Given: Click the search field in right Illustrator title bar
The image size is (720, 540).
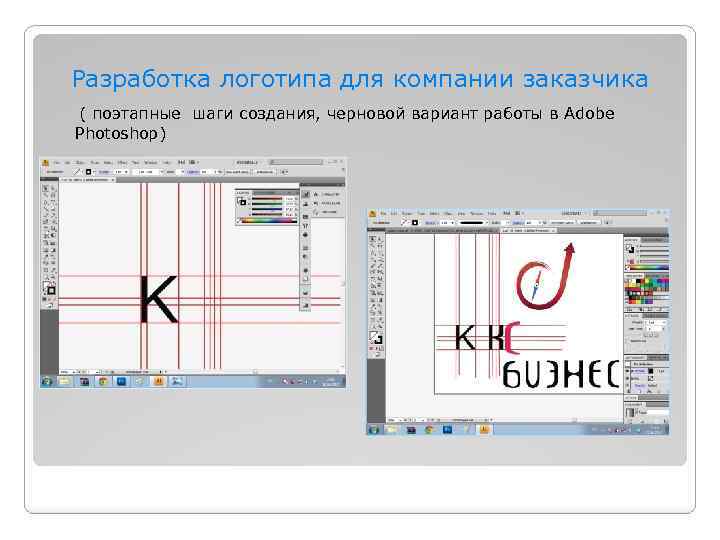Looking at the screenshot, I should (620, 213).
